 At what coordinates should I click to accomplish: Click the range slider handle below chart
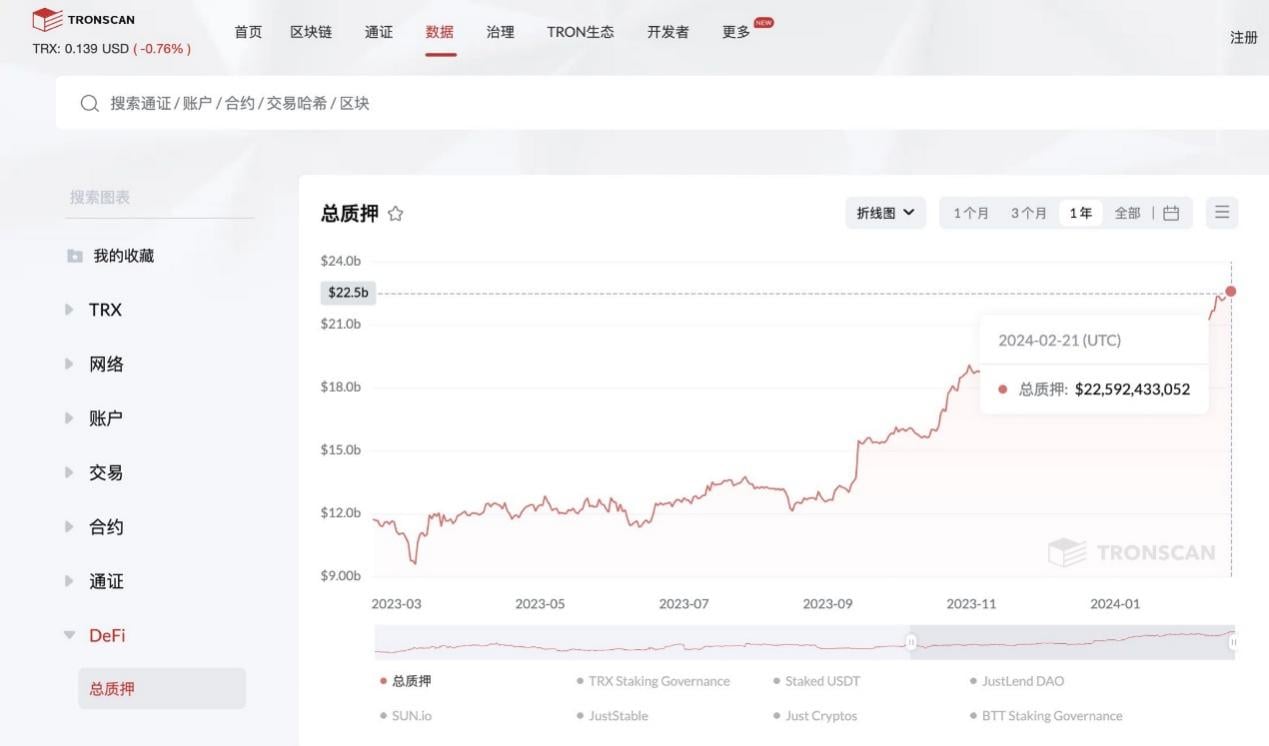911,643
